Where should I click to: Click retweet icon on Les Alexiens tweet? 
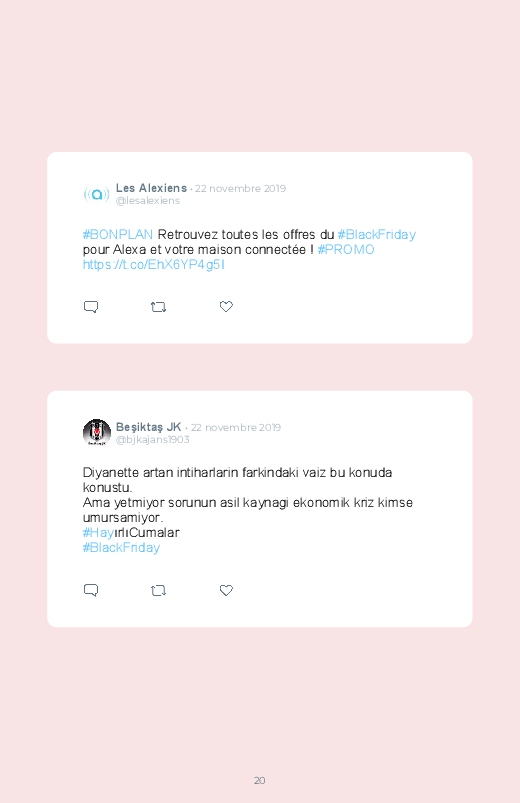click(x=158, y=307)
